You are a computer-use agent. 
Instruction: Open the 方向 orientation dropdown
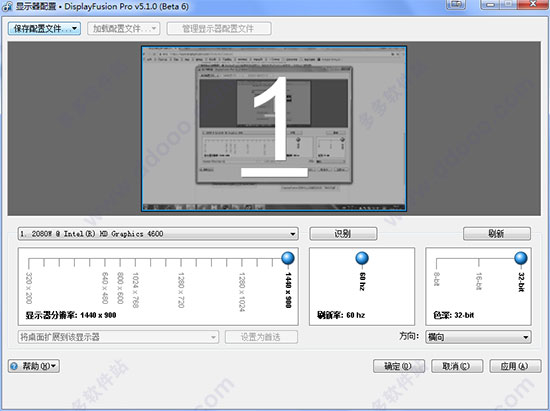478,337
